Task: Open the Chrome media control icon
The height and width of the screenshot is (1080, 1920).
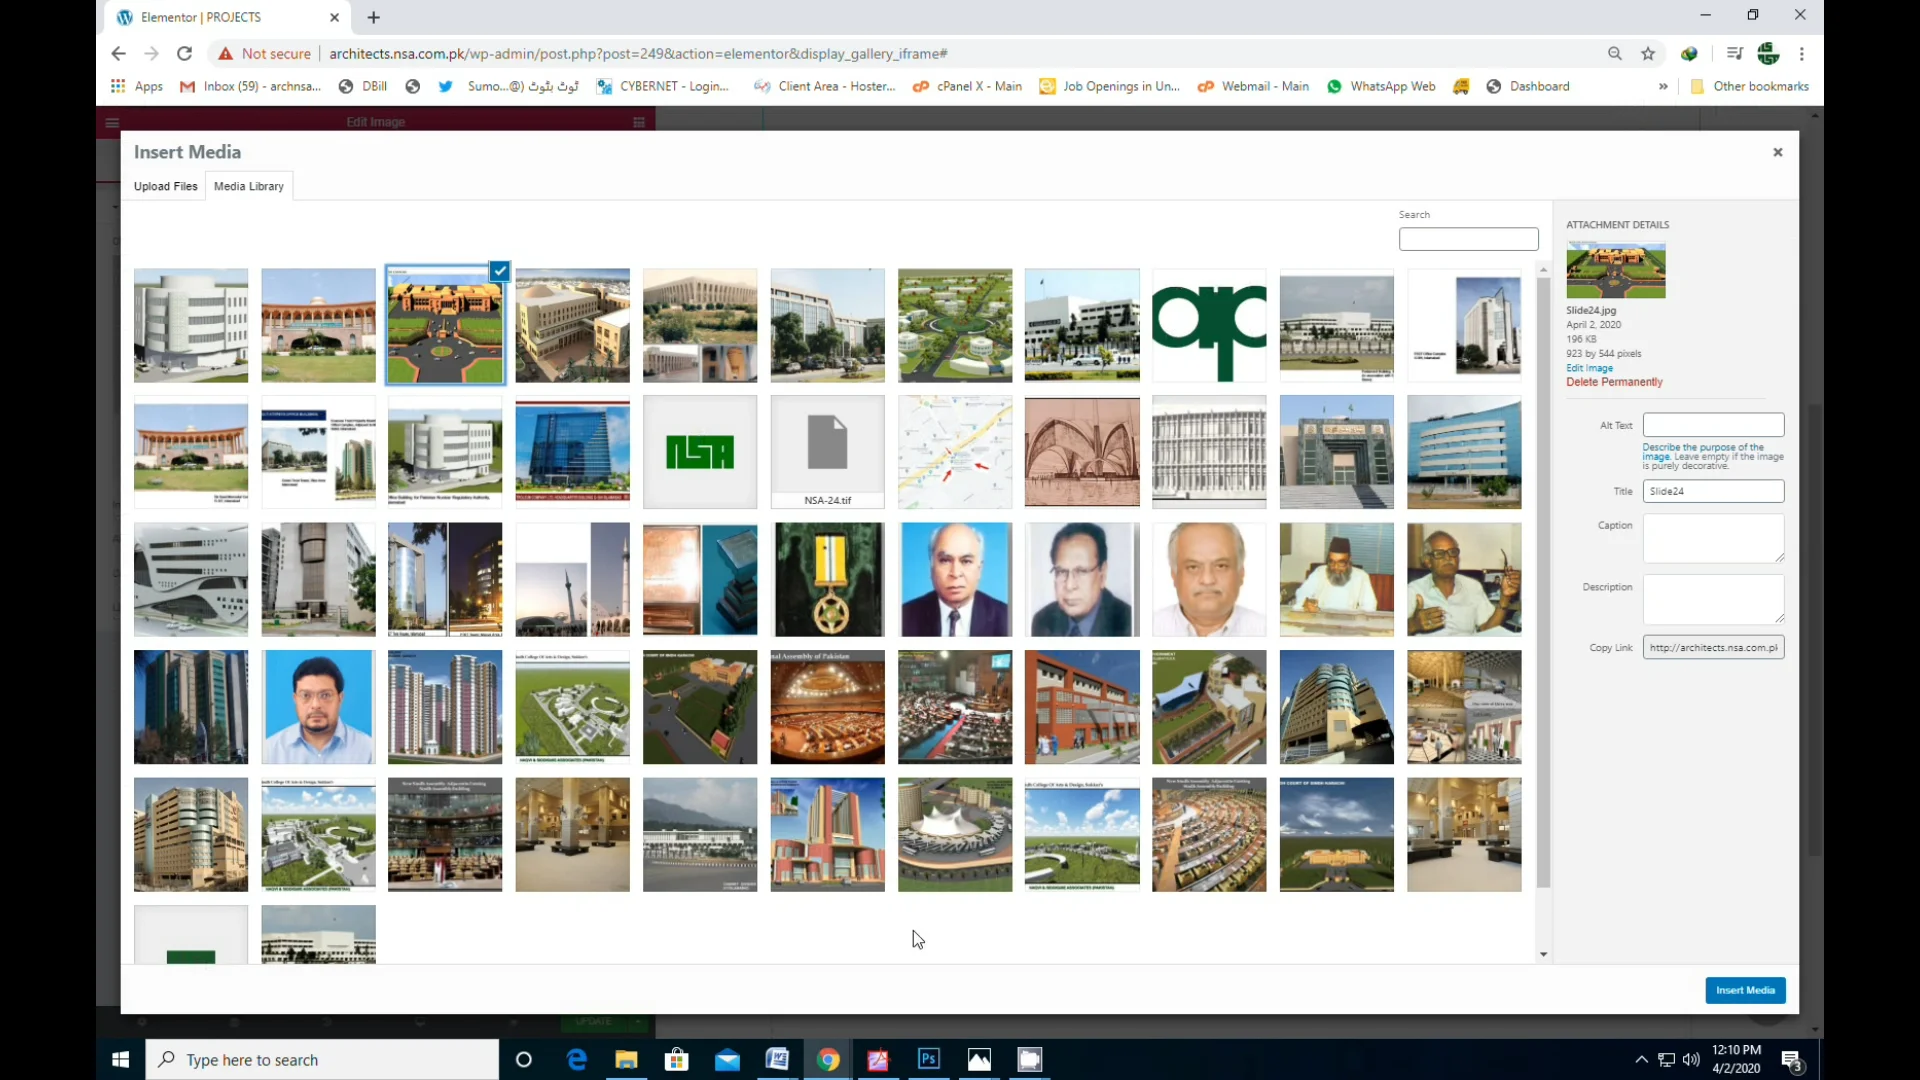Action: [1735, 54]
